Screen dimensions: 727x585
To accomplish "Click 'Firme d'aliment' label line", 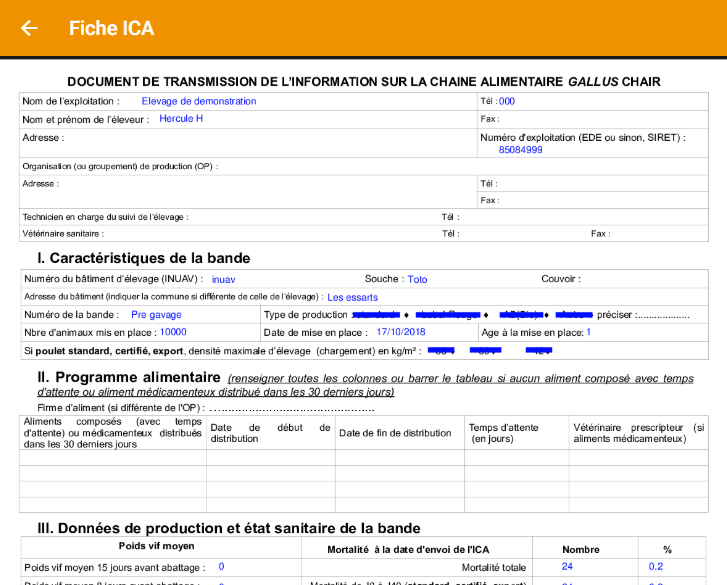I will pyautogui.click(x=205, y=408).
